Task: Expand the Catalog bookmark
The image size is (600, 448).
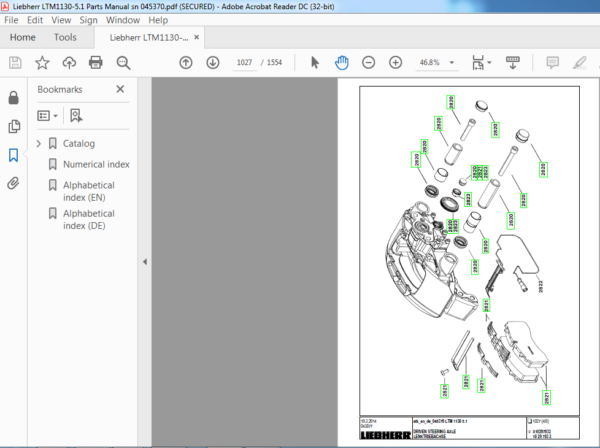Action: pos(39,143)
